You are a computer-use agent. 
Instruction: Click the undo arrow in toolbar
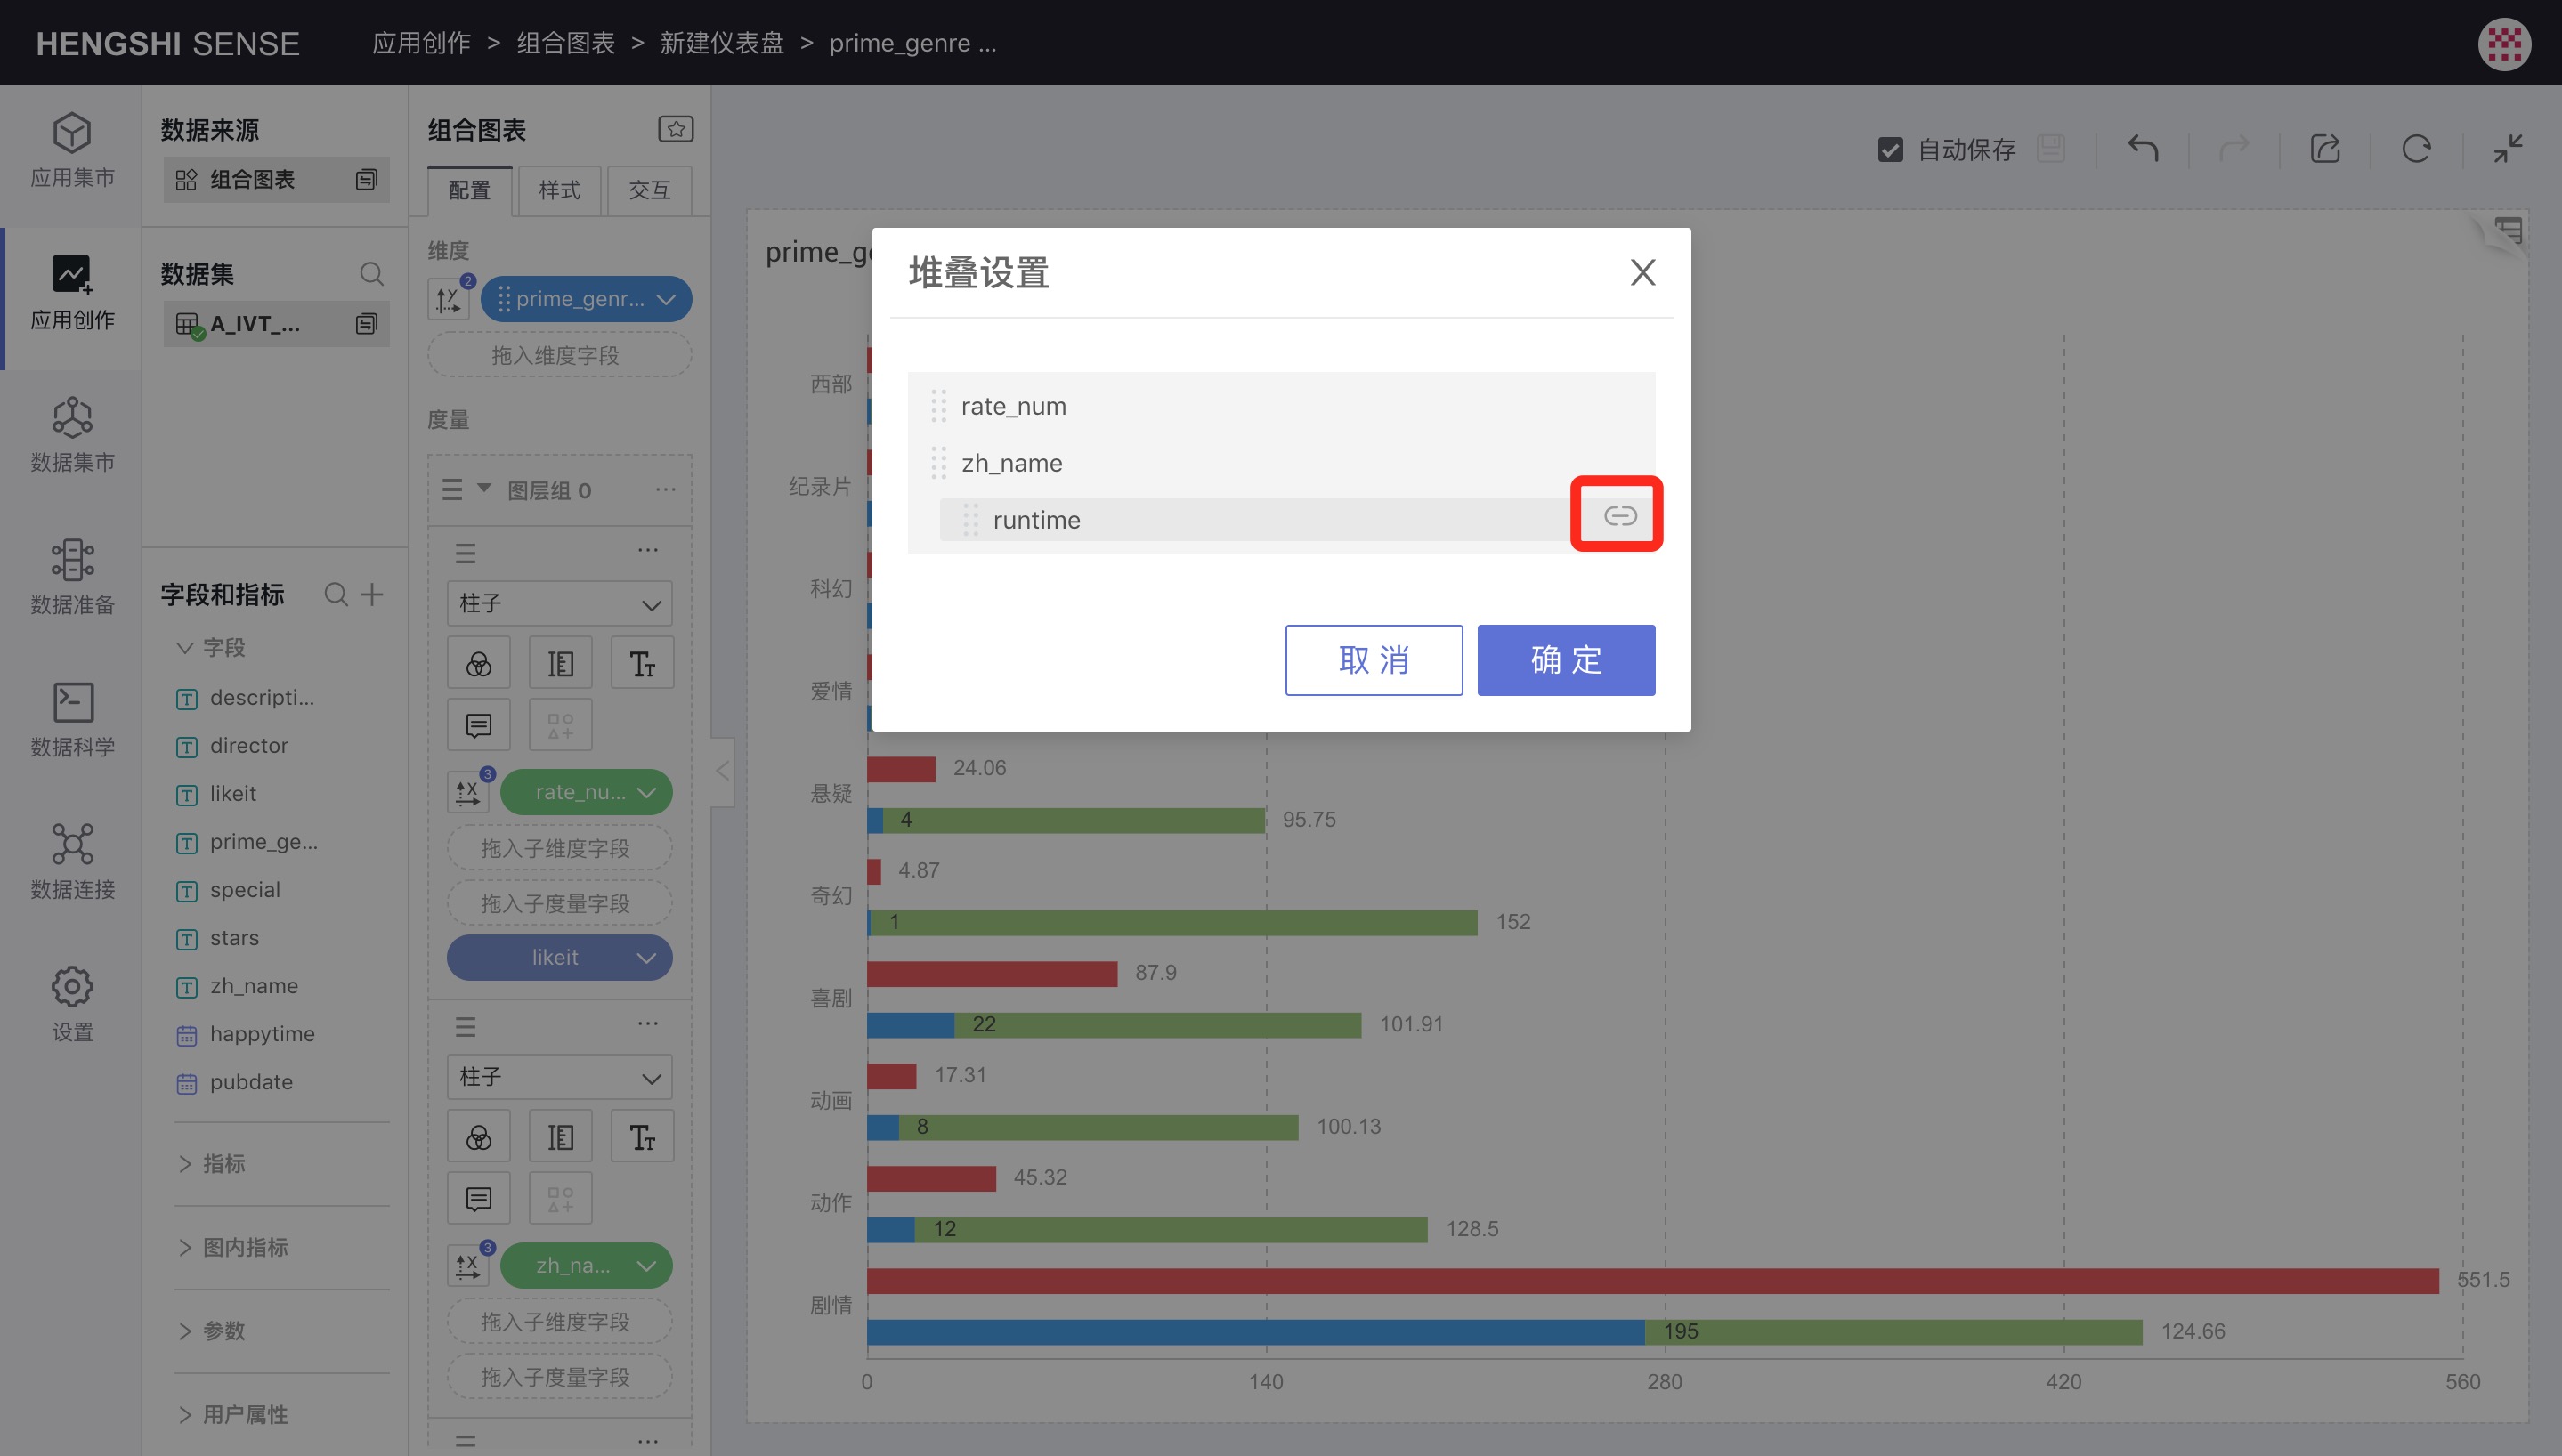pos(2142,150)
